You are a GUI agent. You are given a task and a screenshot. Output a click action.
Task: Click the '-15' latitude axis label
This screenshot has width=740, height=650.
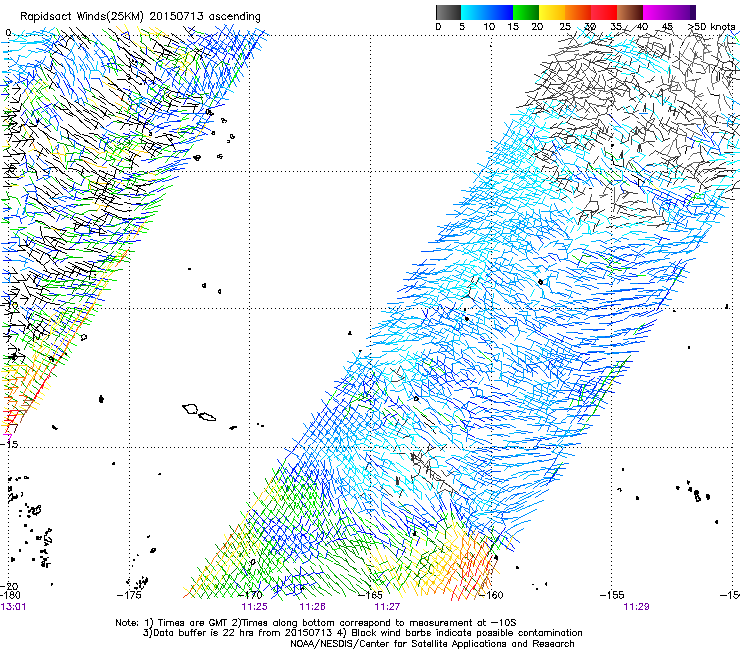[x=10, y=445]
